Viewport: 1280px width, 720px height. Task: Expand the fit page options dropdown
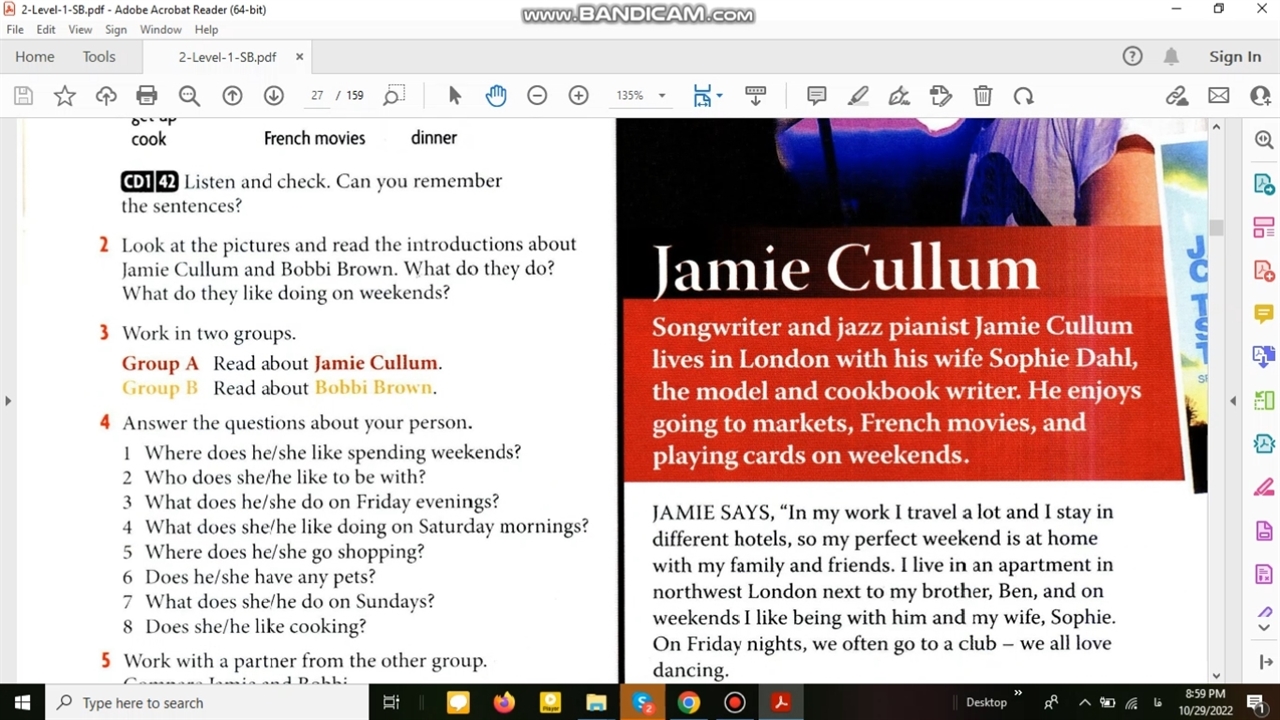tap(719, 96)
